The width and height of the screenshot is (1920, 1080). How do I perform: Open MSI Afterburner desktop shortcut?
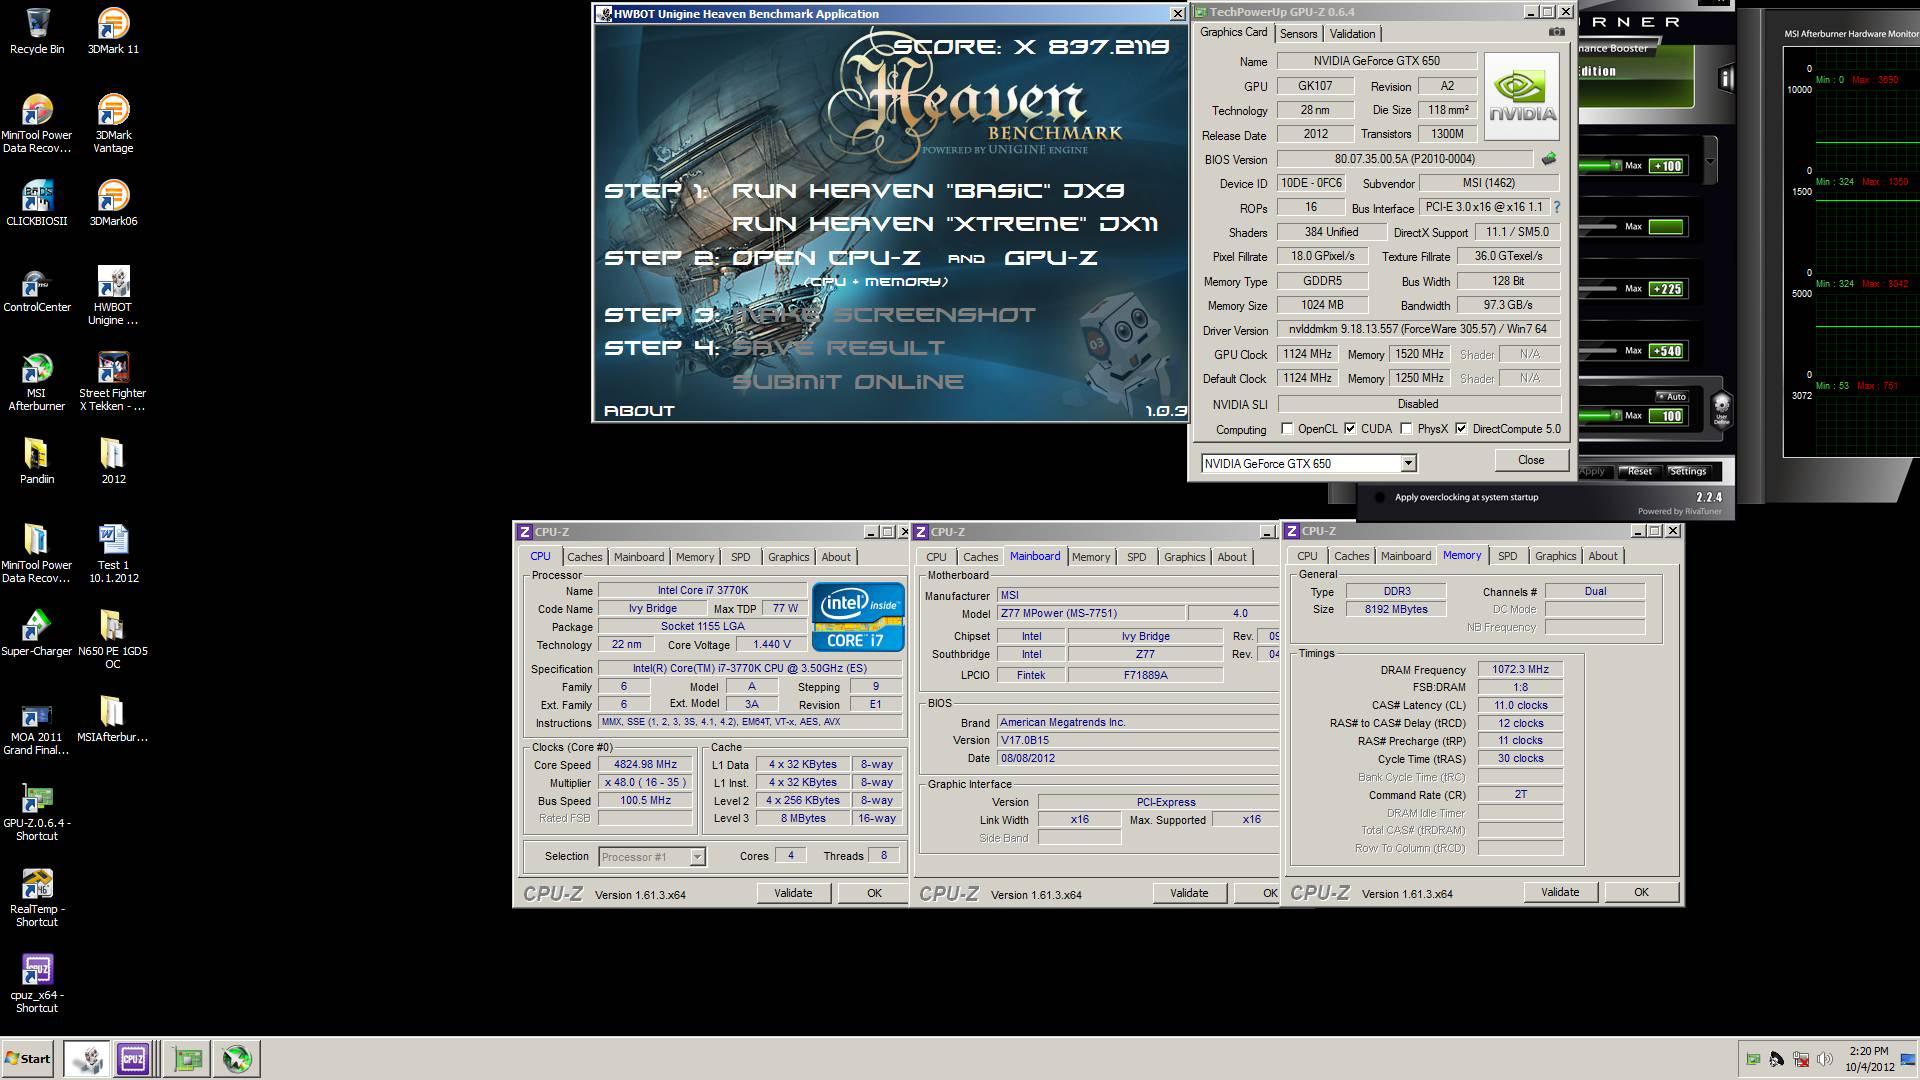pos(37,382)
